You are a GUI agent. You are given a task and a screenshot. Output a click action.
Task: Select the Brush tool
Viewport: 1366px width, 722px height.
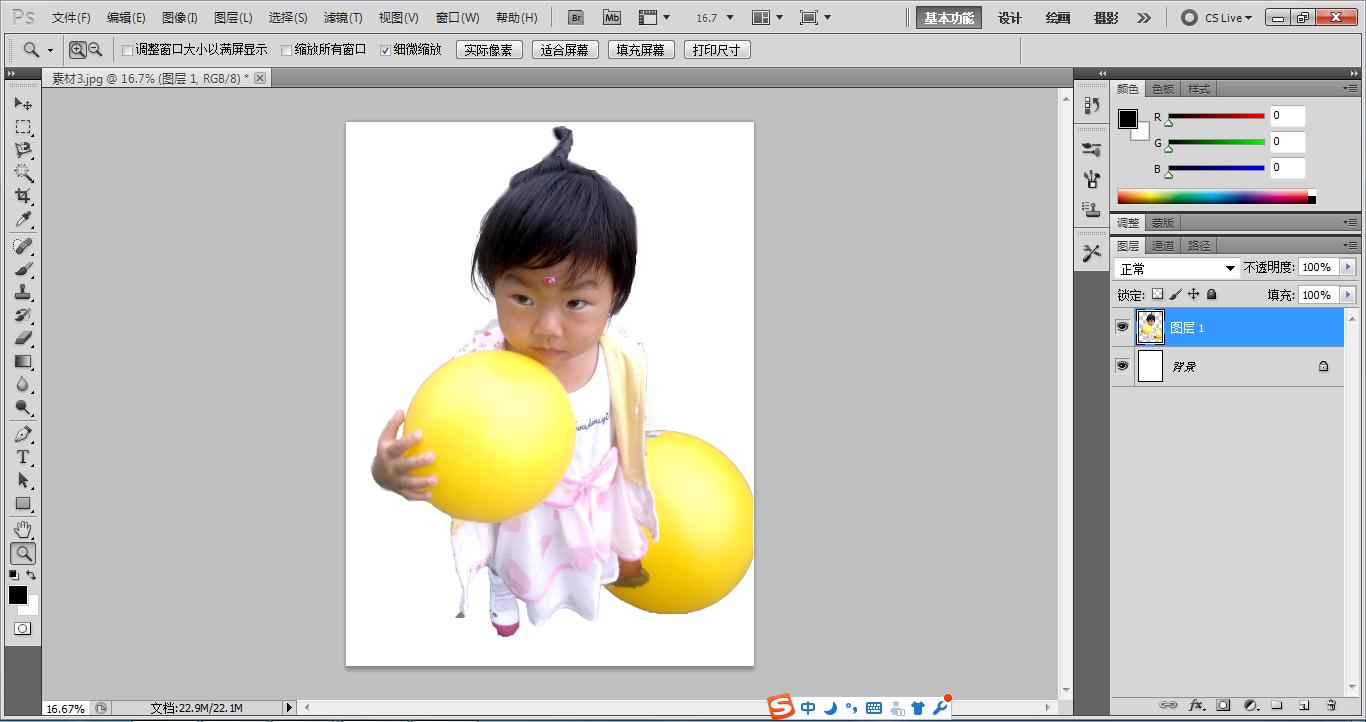tap(22, 270)
